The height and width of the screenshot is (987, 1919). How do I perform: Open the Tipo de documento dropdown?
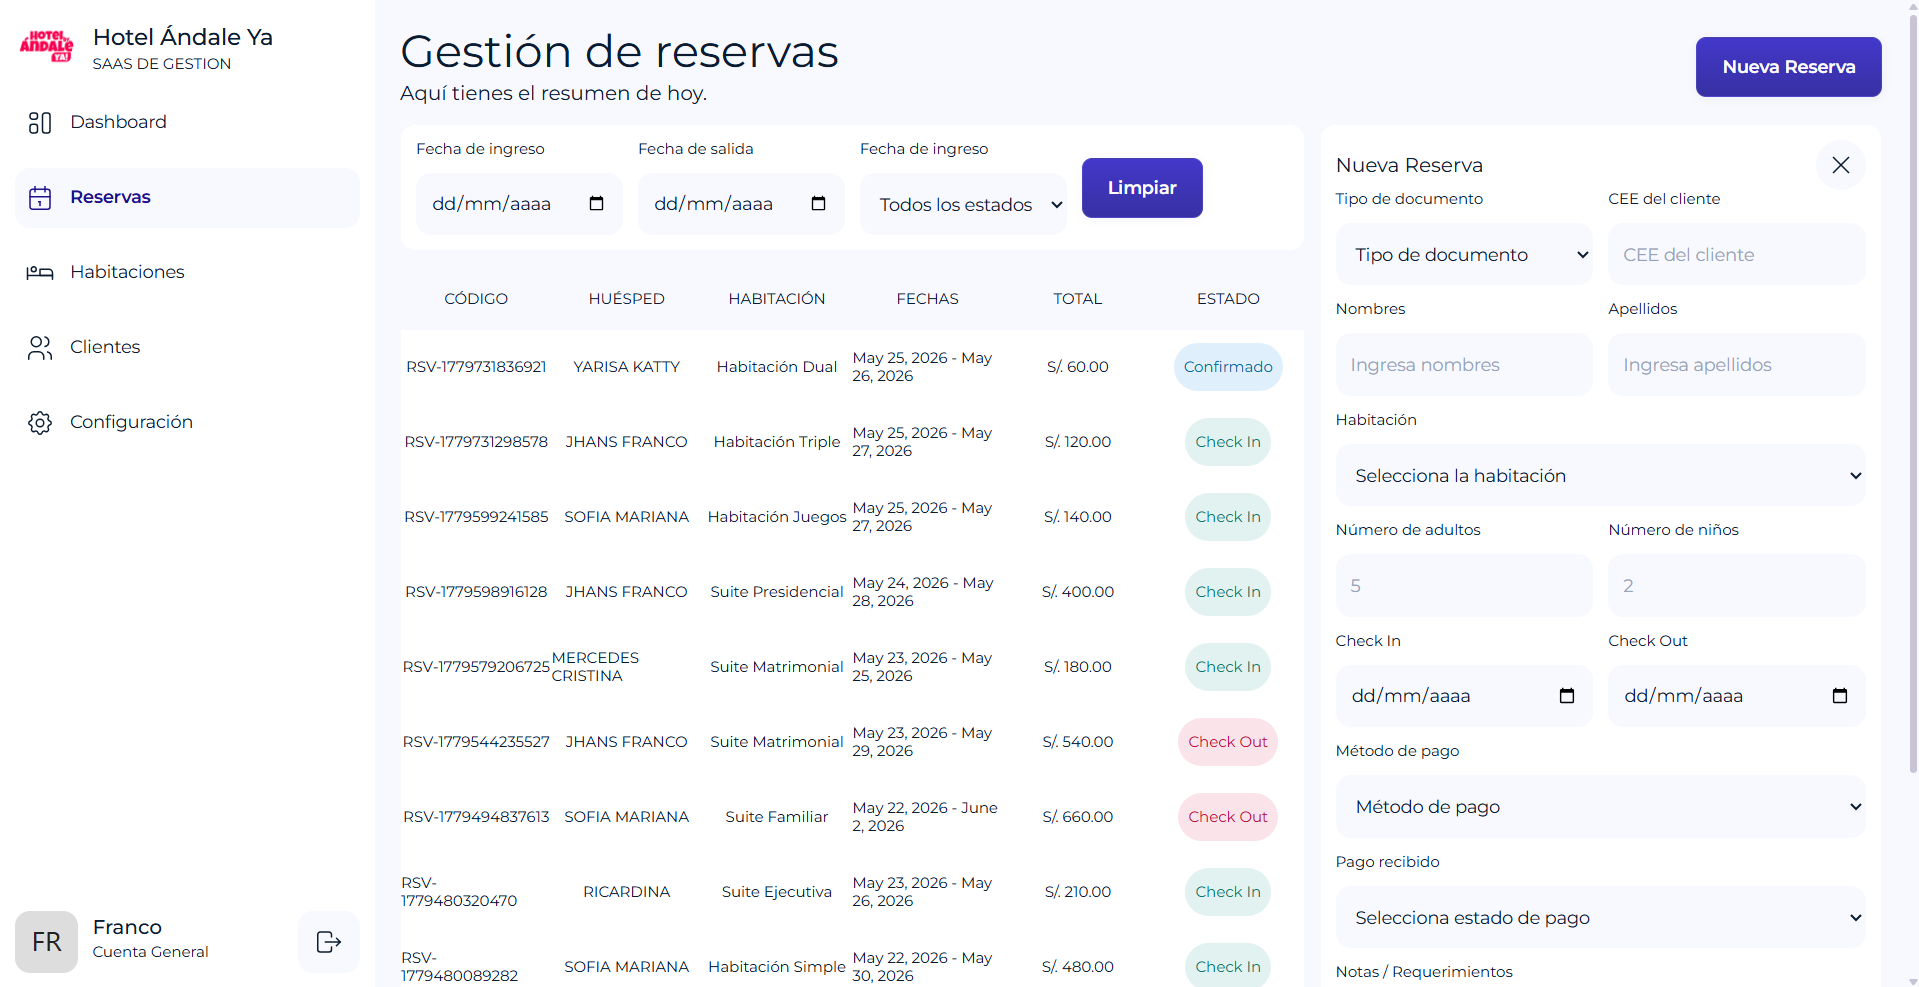[1464, 255]
